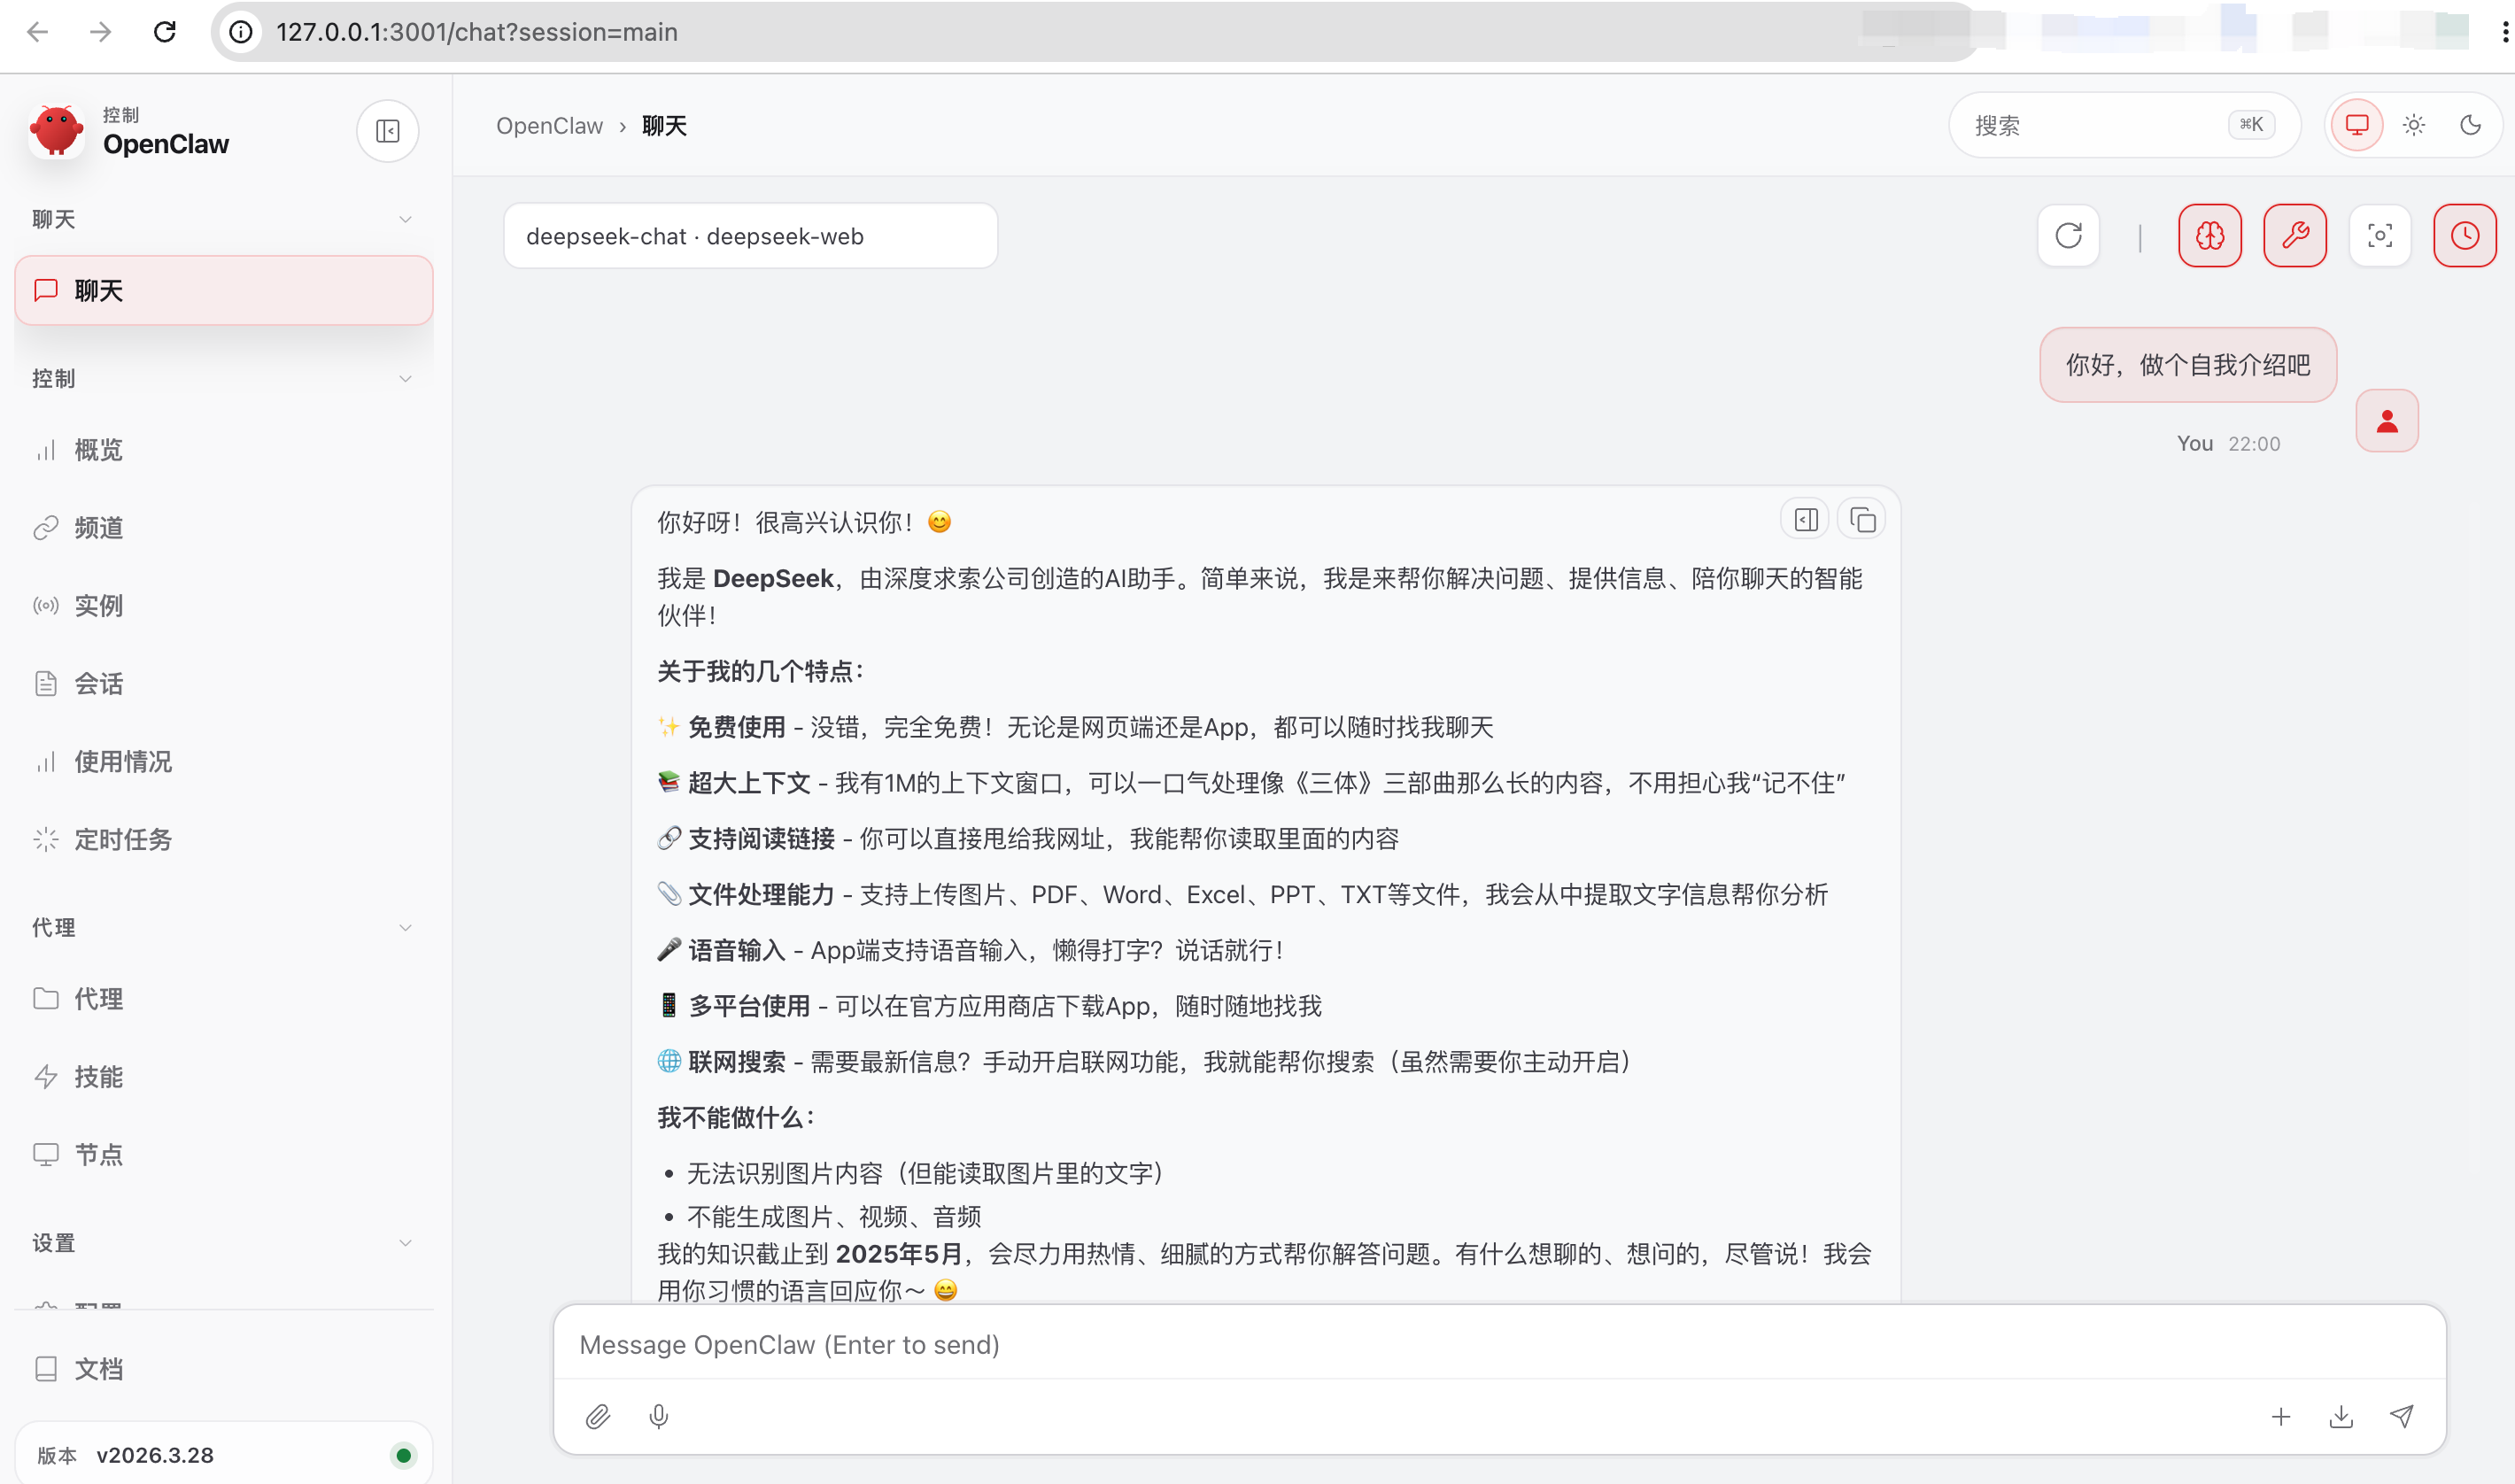Open assistant reply in side panel icon
This screenshot has width=2515, height=1484.
click(x=1806, y=520)
